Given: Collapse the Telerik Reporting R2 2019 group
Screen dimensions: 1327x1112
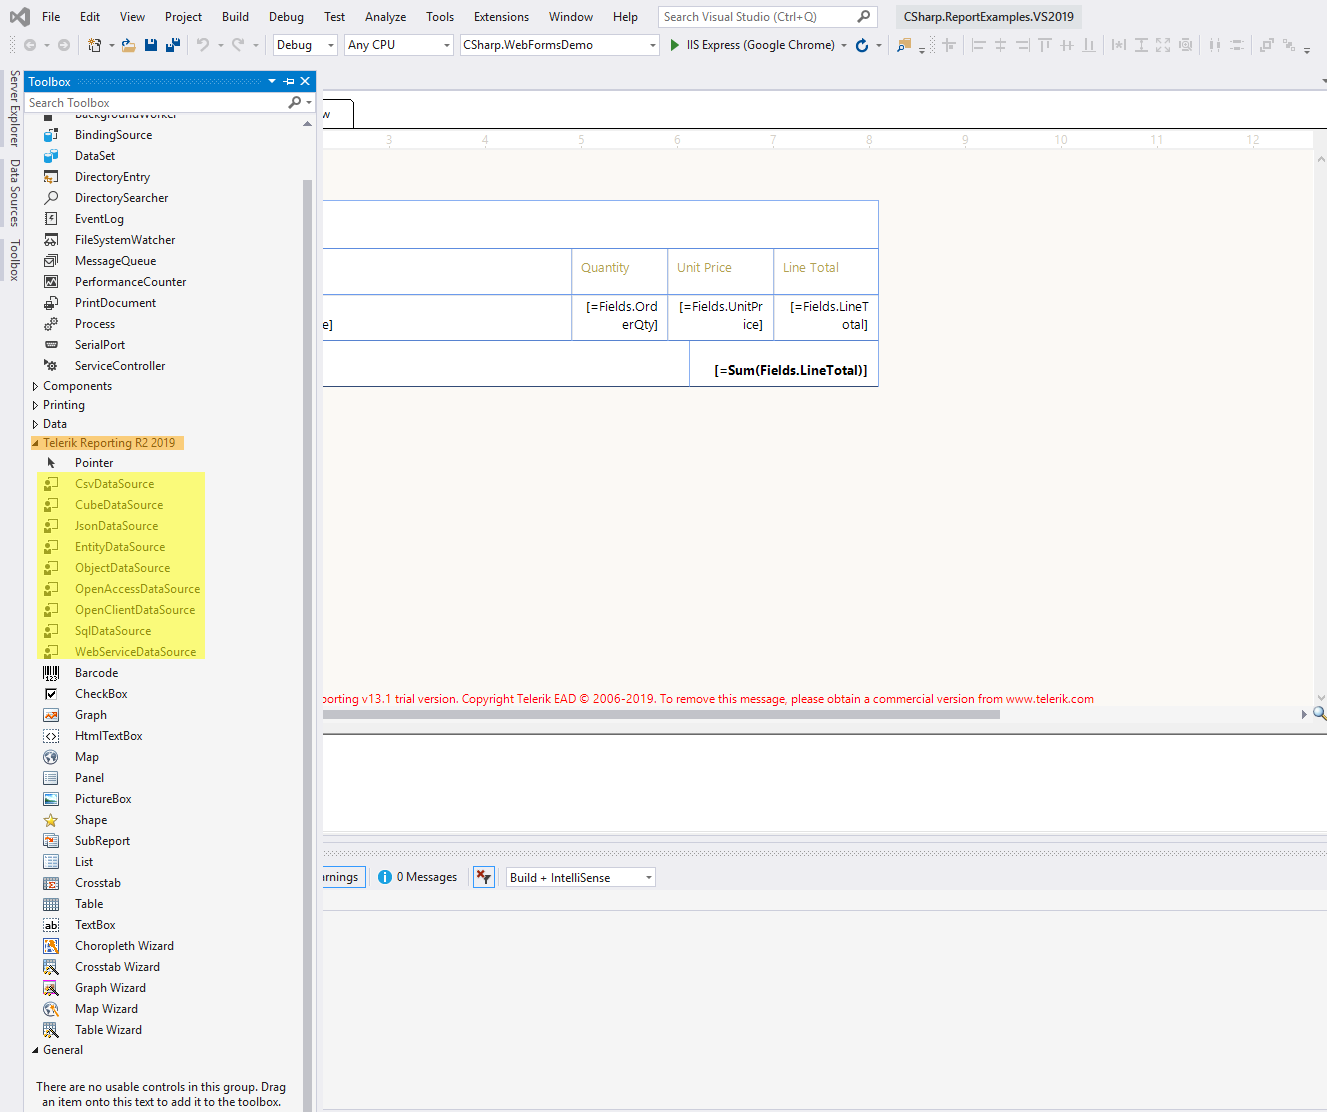Looking at the screenshot, I should (x=36, y=443).
